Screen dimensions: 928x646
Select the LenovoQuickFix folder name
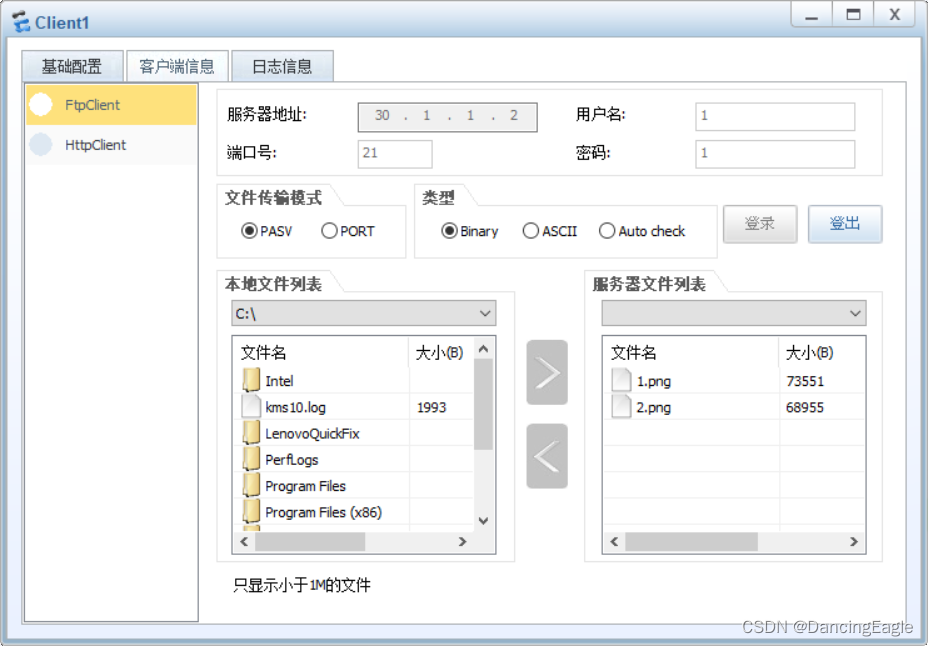tap(312, 434)
